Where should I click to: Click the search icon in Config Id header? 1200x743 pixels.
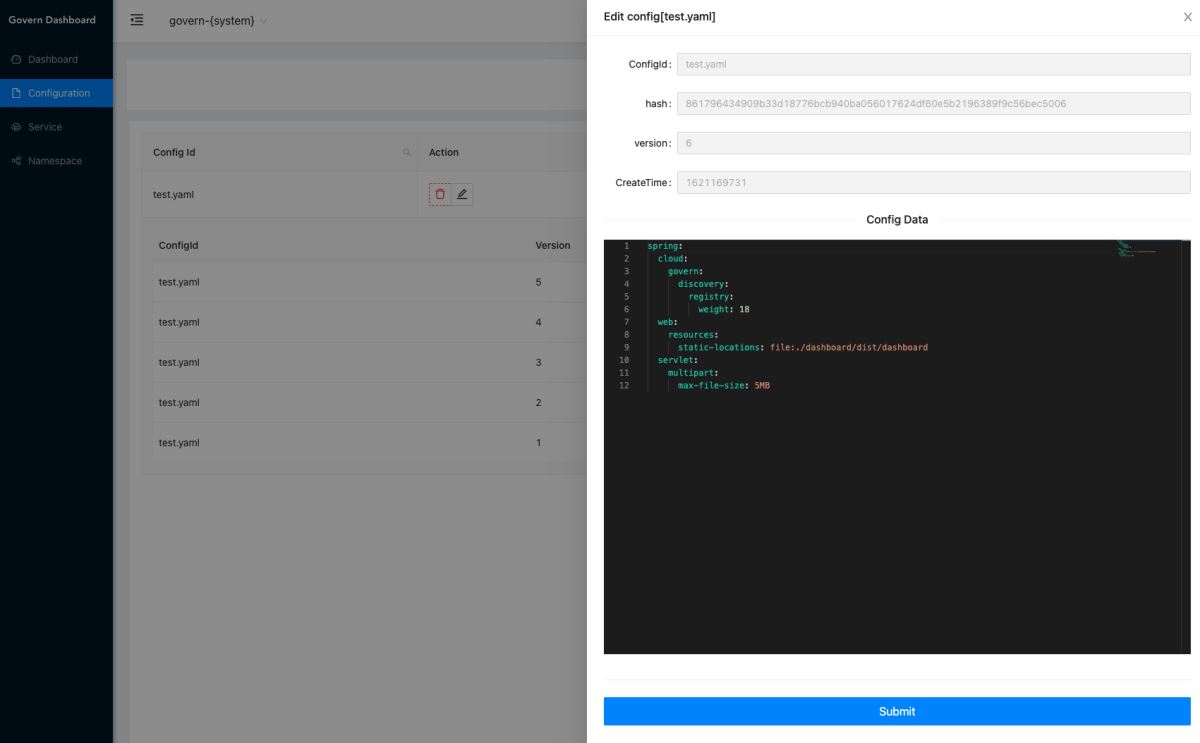click(407, 153)
